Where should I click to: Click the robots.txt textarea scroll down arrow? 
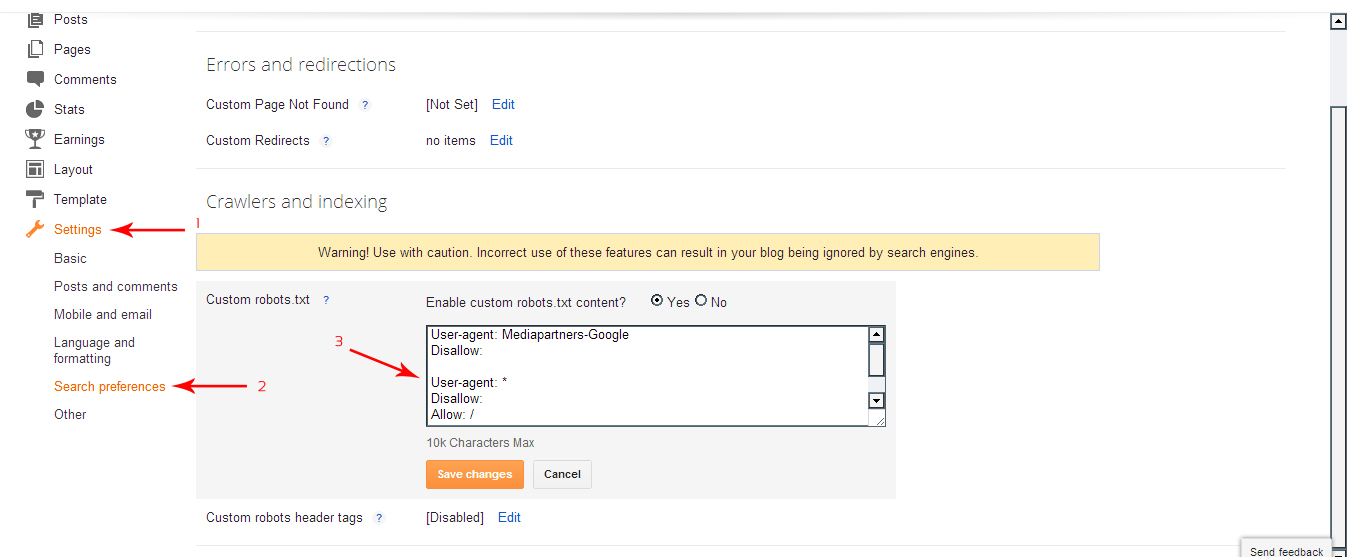coord(876,400)
